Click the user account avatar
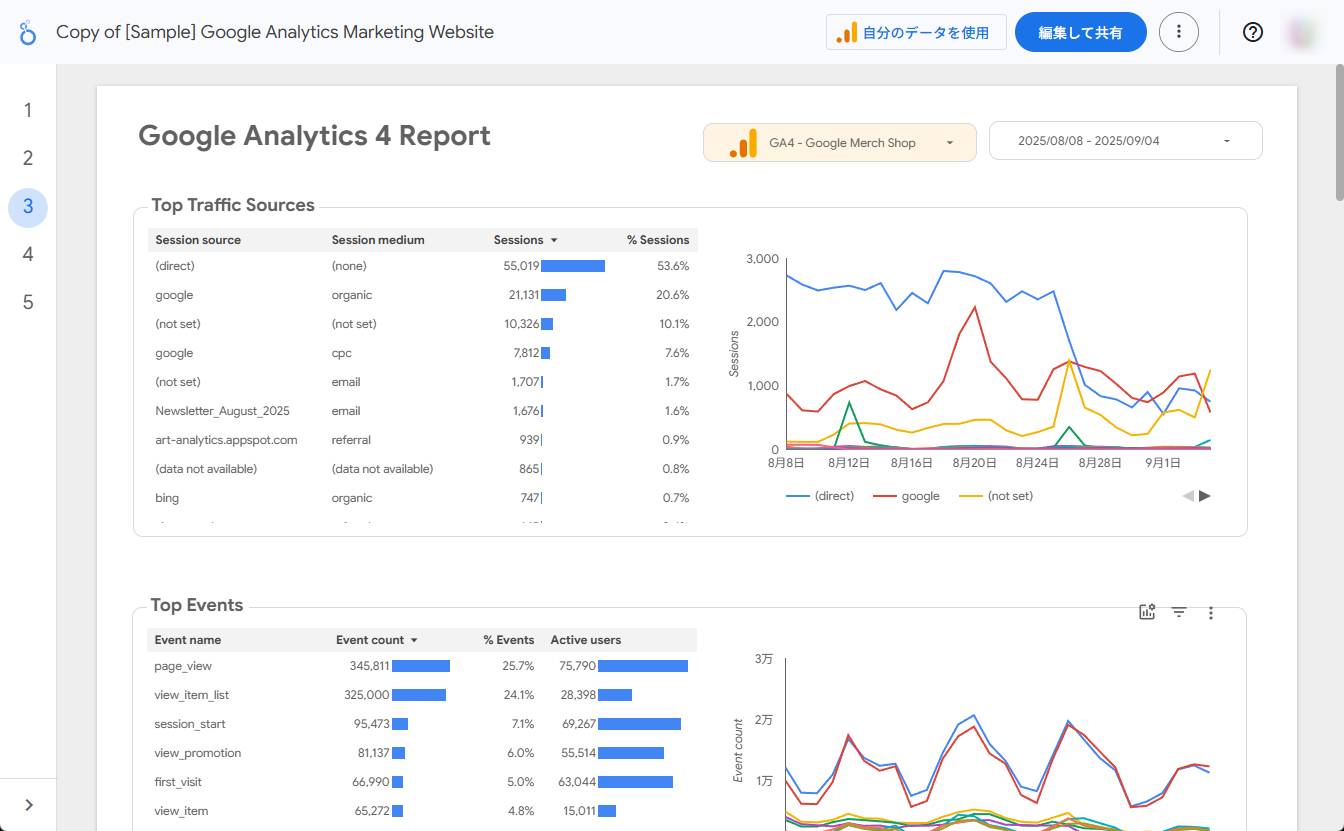The image size is (1344, 831). pyautogui.click(x=1302, y=32)
